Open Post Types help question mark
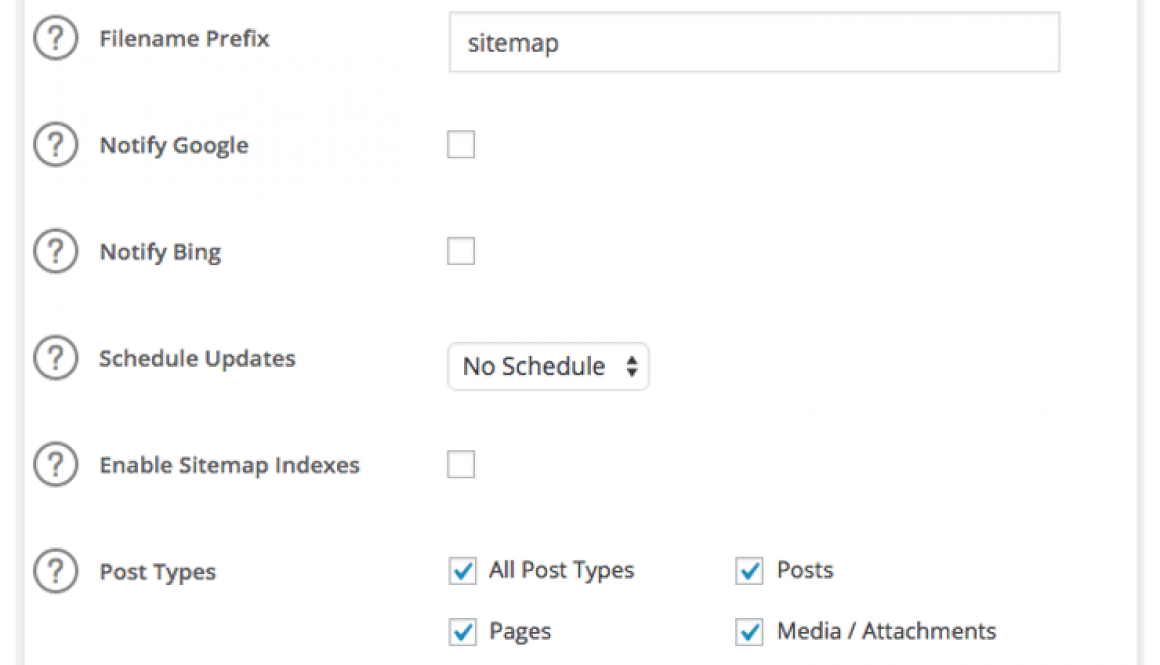 point(56,572)
